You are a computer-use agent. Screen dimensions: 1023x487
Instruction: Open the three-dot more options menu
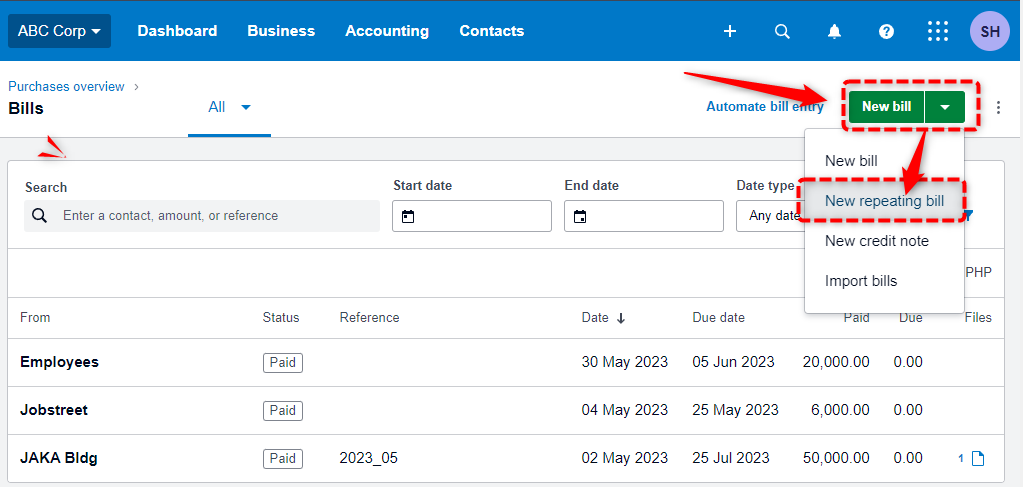click(x=998, y=108)
